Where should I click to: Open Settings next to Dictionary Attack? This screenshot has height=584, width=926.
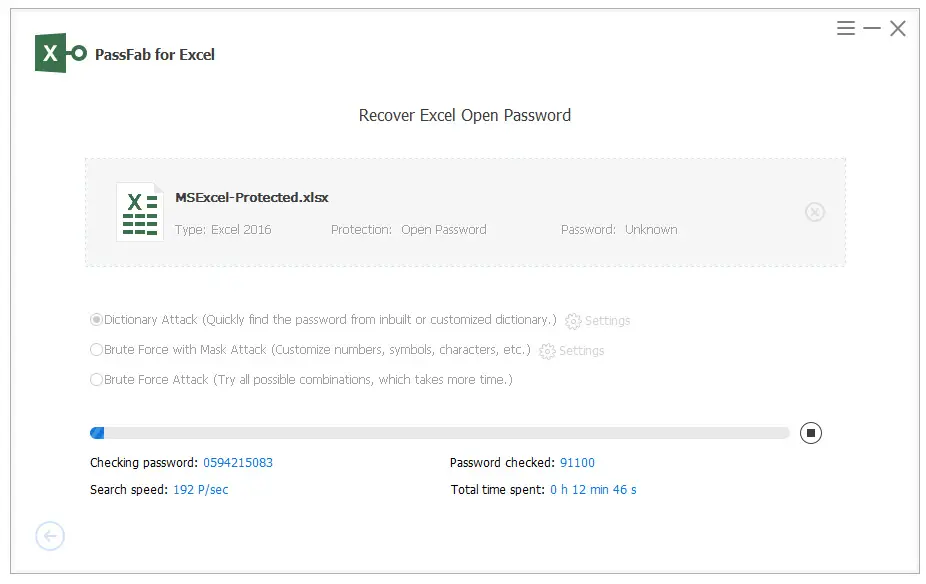(607, 321)
